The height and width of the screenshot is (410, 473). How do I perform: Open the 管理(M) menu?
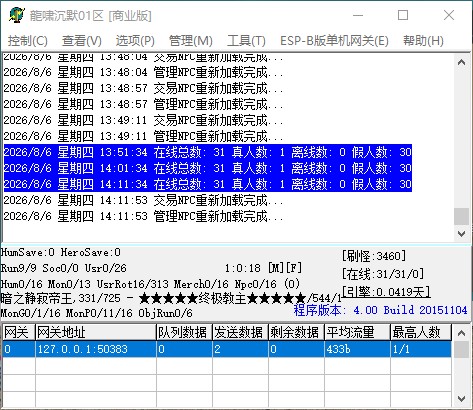point(191,41)
